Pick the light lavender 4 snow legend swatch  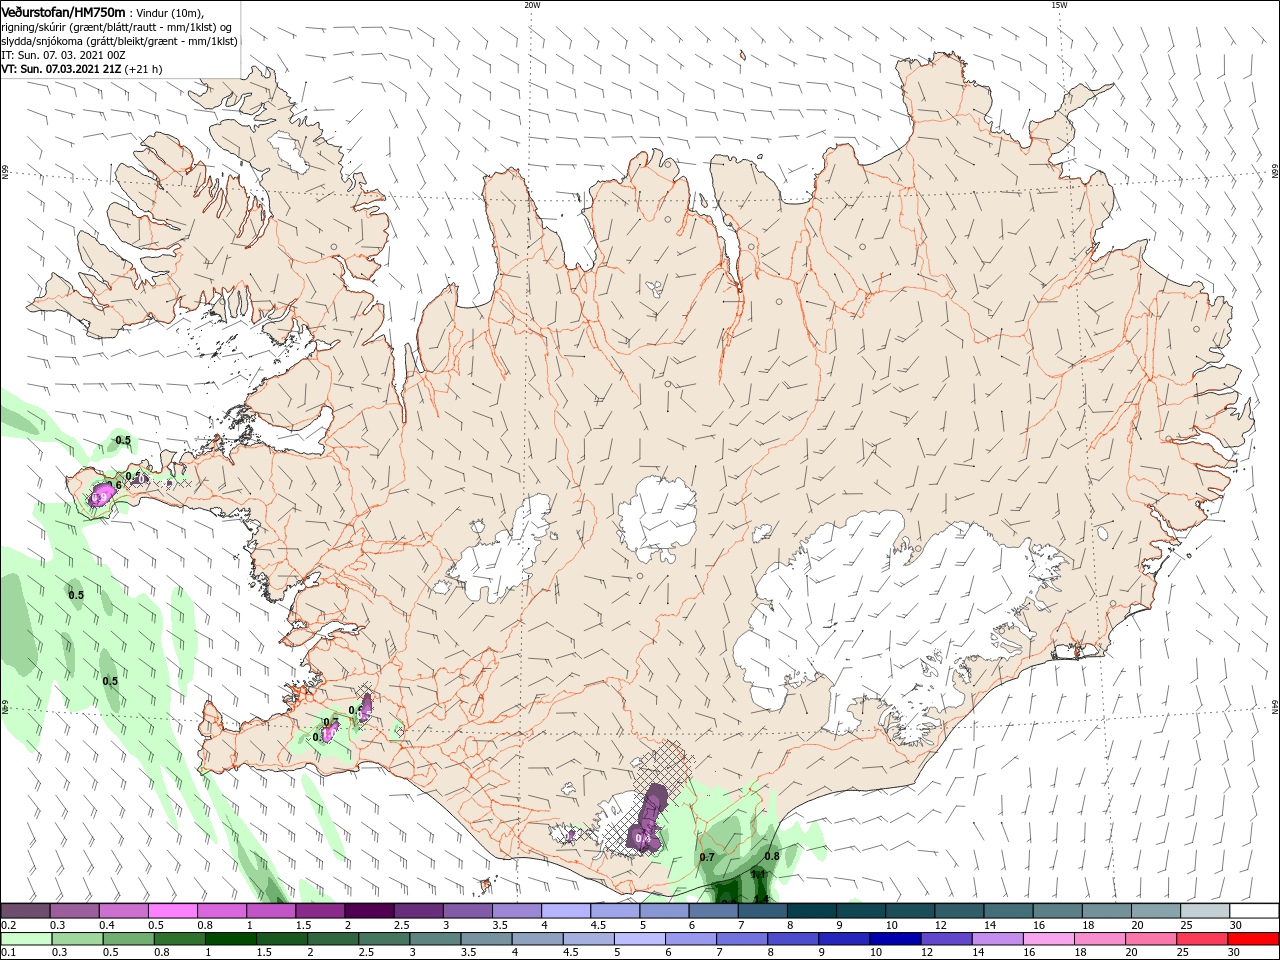pyautogui.click(x=566, y=911)
